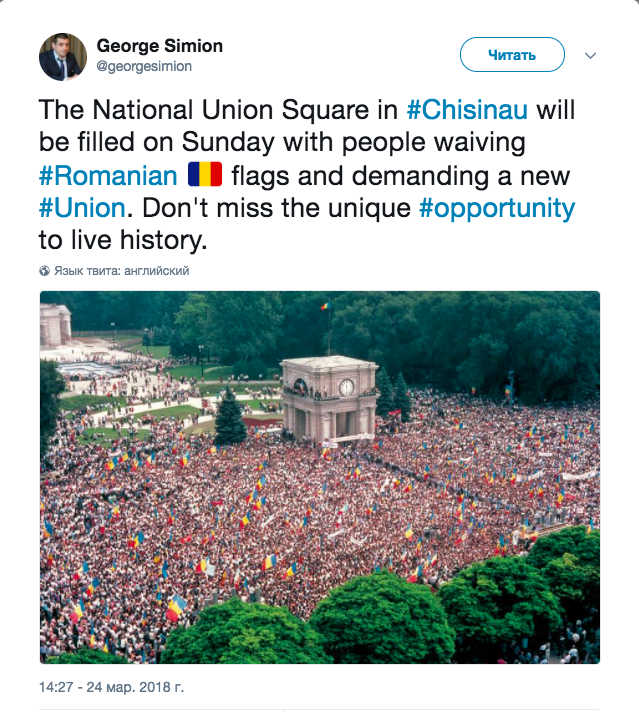Viewport: 639px width, 712px height.
Task: Click the clock on the arch in photo
Action: tap(346, 386)
